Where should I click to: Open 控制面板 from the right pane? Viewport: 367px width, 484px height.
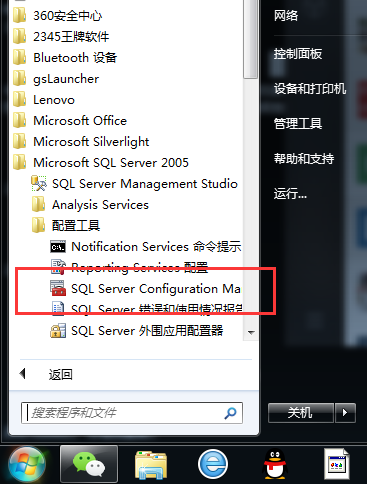298,54
